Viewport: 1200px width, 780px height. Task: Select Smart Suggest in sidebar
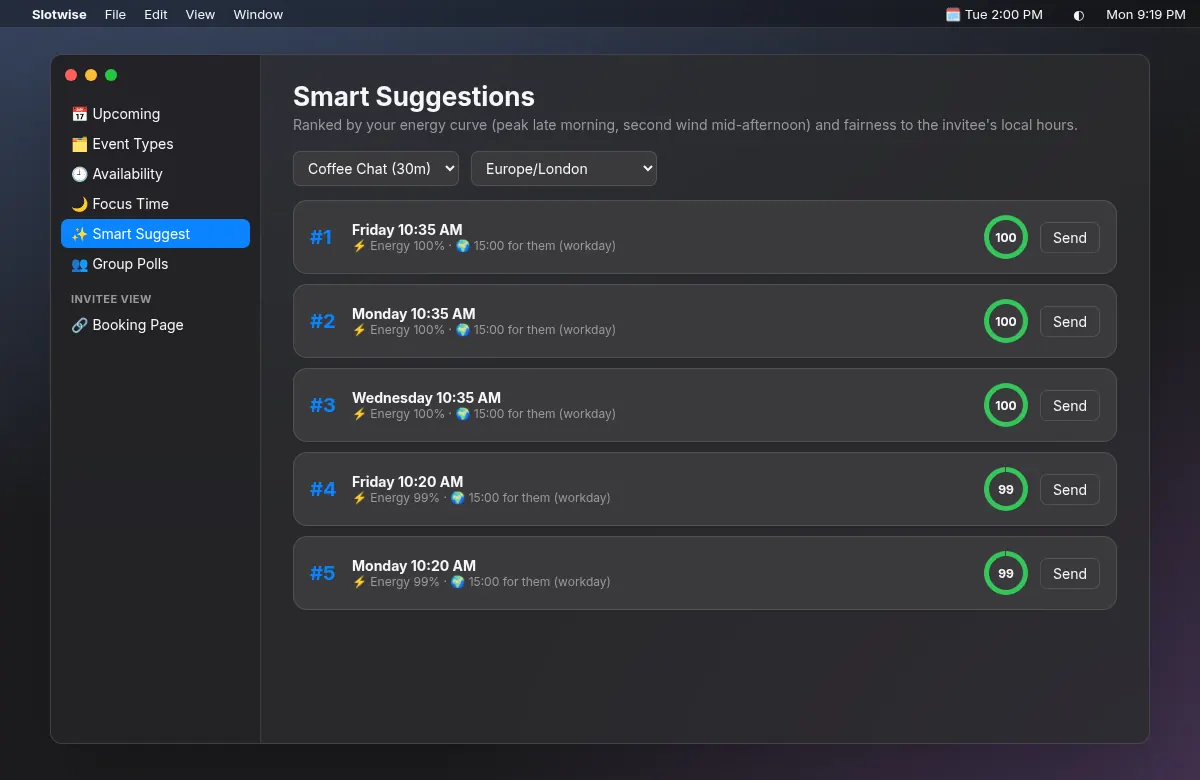155,234
